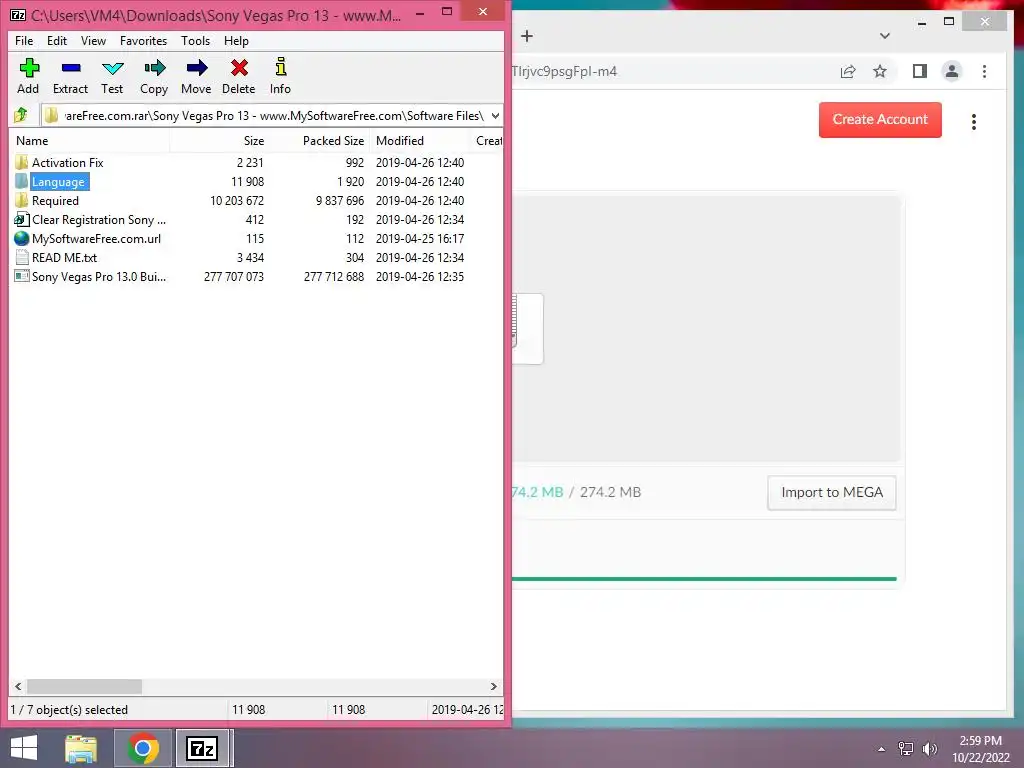The image size is (1024, 768).
Task: Open the Info properties tool
Action: [x=280, y=68]
